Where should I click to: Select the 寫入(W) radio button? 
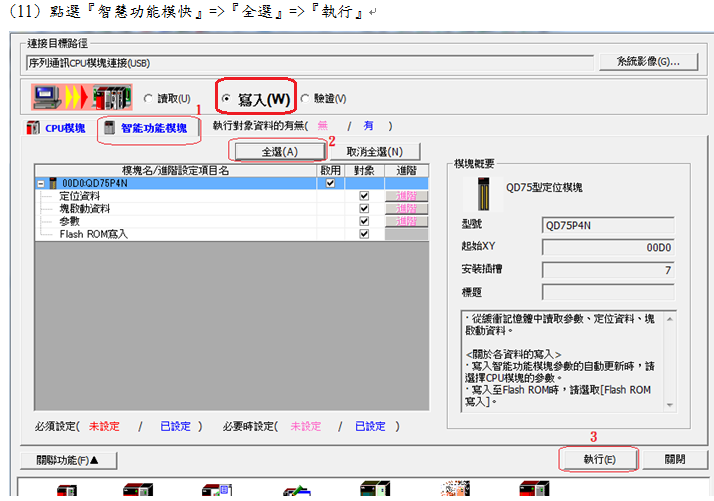[228, 98]
